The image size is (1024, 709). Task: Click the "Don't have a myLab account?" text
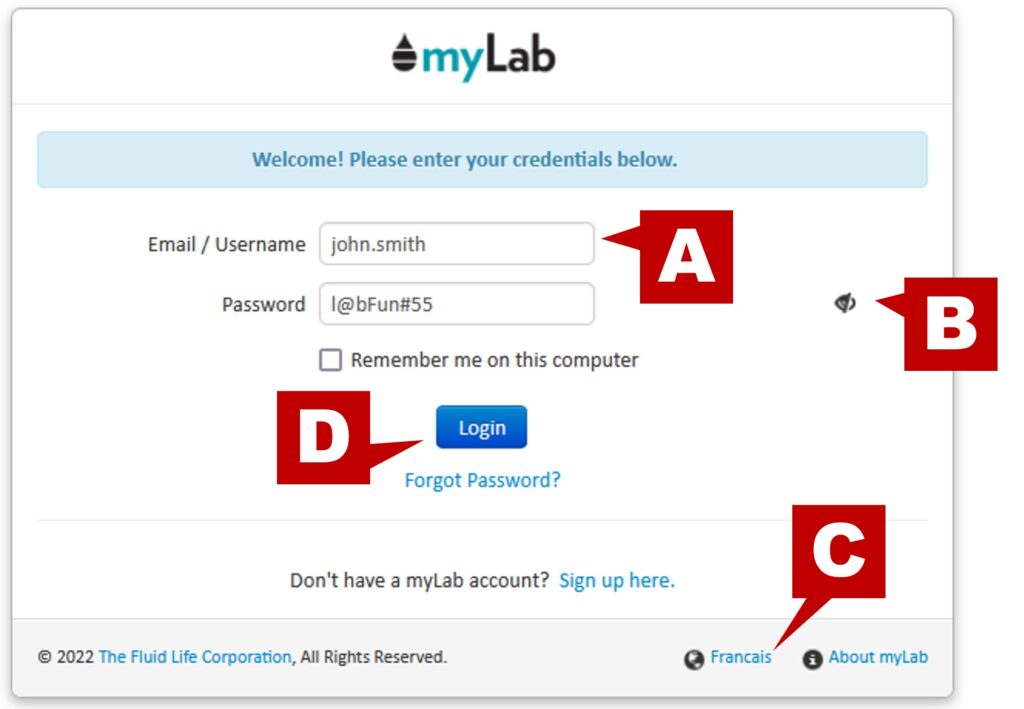420,580
